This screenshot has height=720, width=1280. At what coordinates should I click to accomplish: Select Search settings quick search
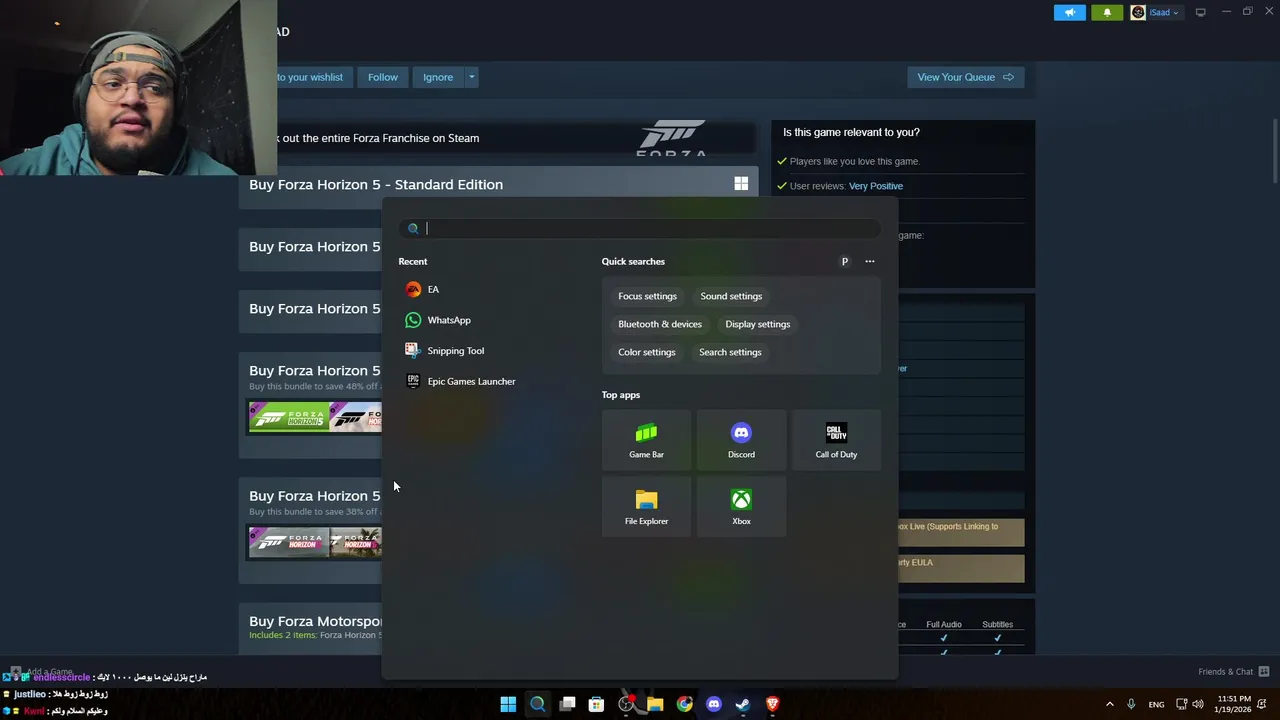pos(730,352)
